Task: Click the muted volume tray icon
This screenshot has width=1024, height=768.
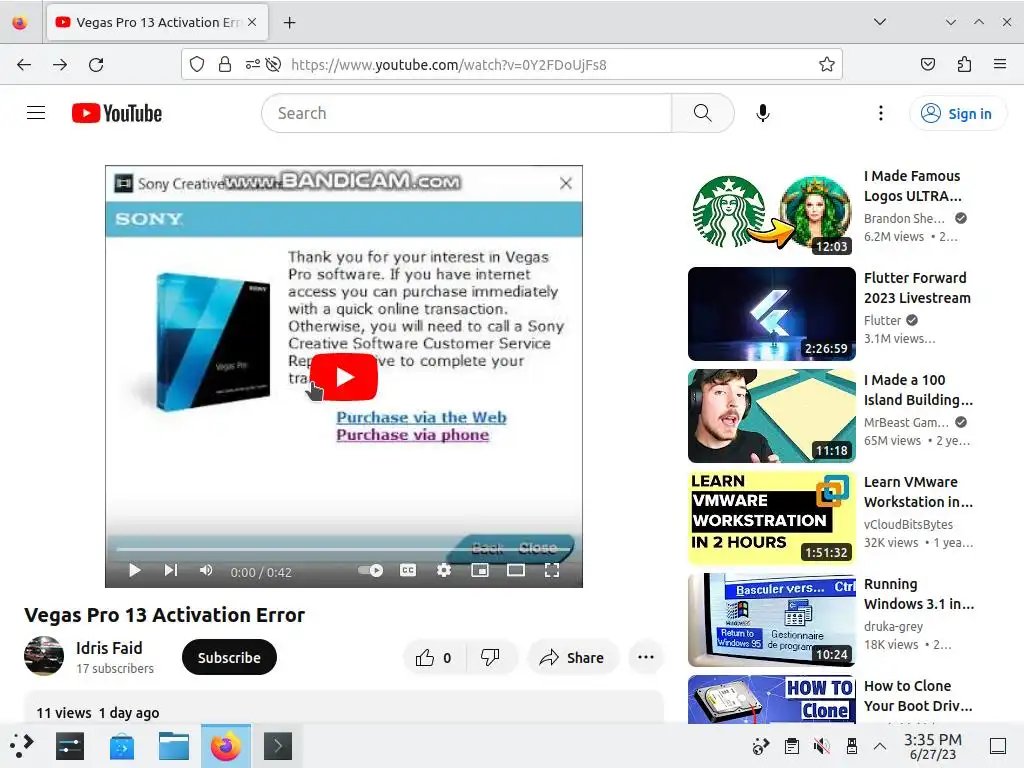Action: click(x=822, y=746)
